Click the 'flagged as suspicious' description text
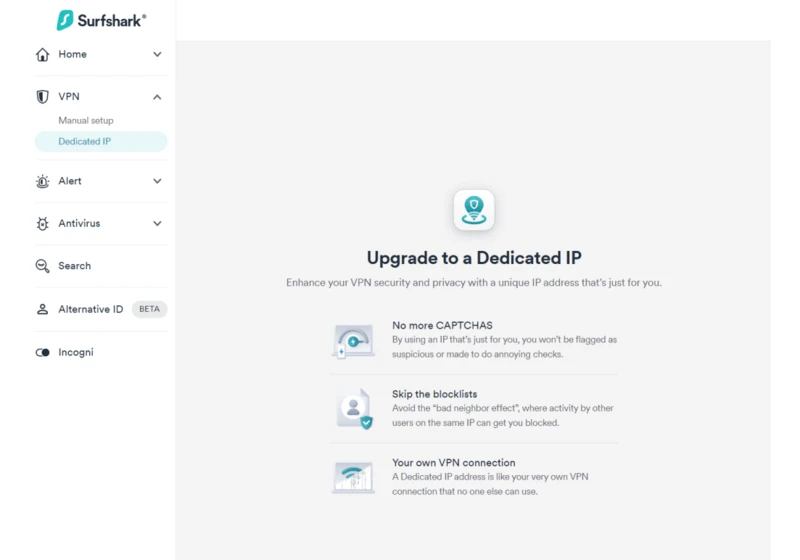This screenshot has height=560, width=800. pyautogui.click(x=504, y=347)
